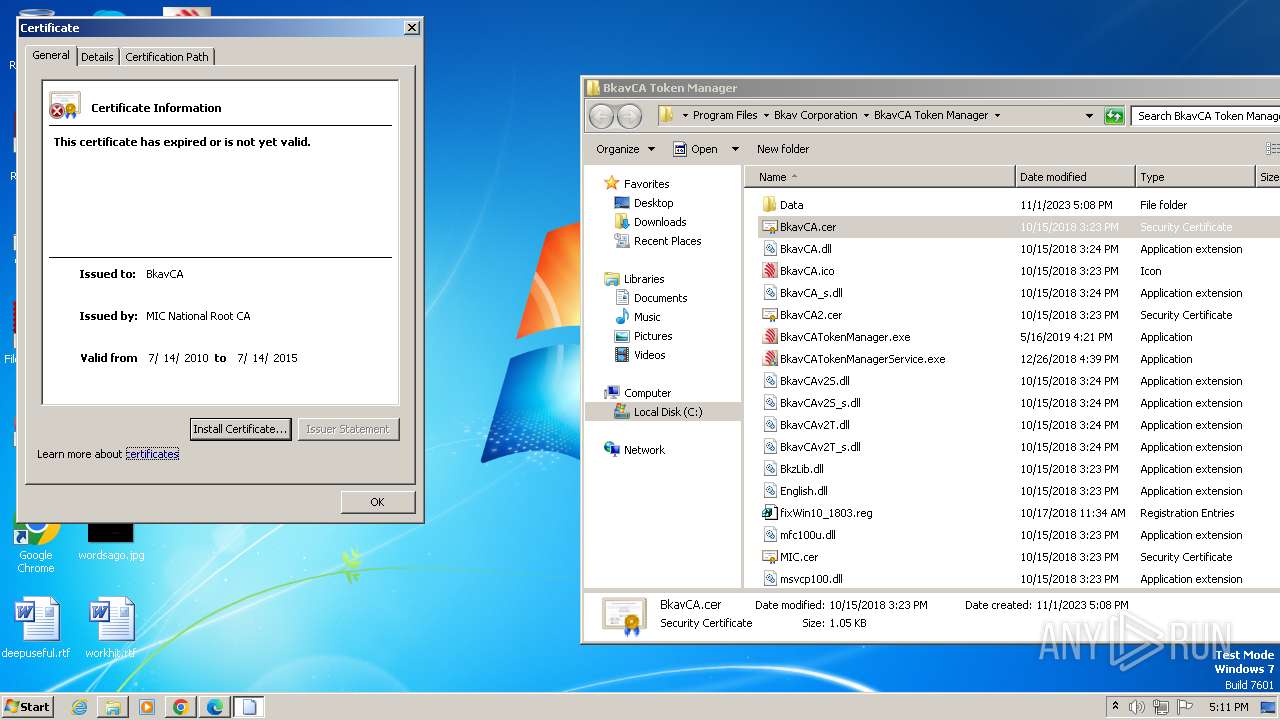Open the Windows Start menu
The width and height of the screenshot is (1280, 720).
coord(28,707)
